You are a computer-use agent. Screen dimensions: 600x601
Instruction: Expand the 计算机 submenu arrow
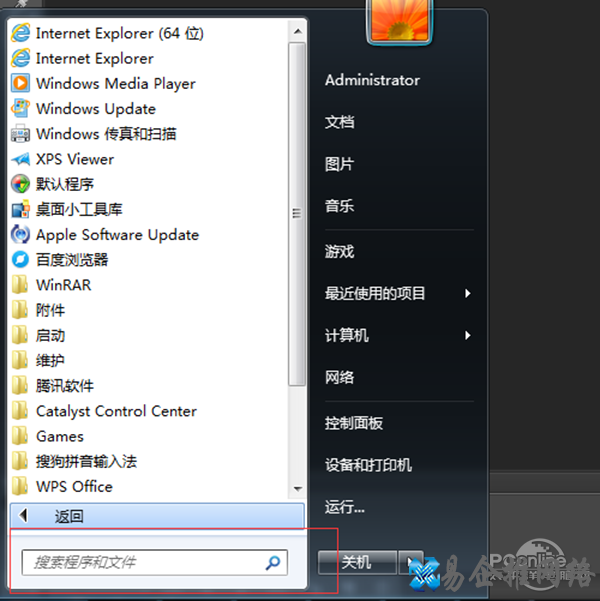tap(467, 335)
